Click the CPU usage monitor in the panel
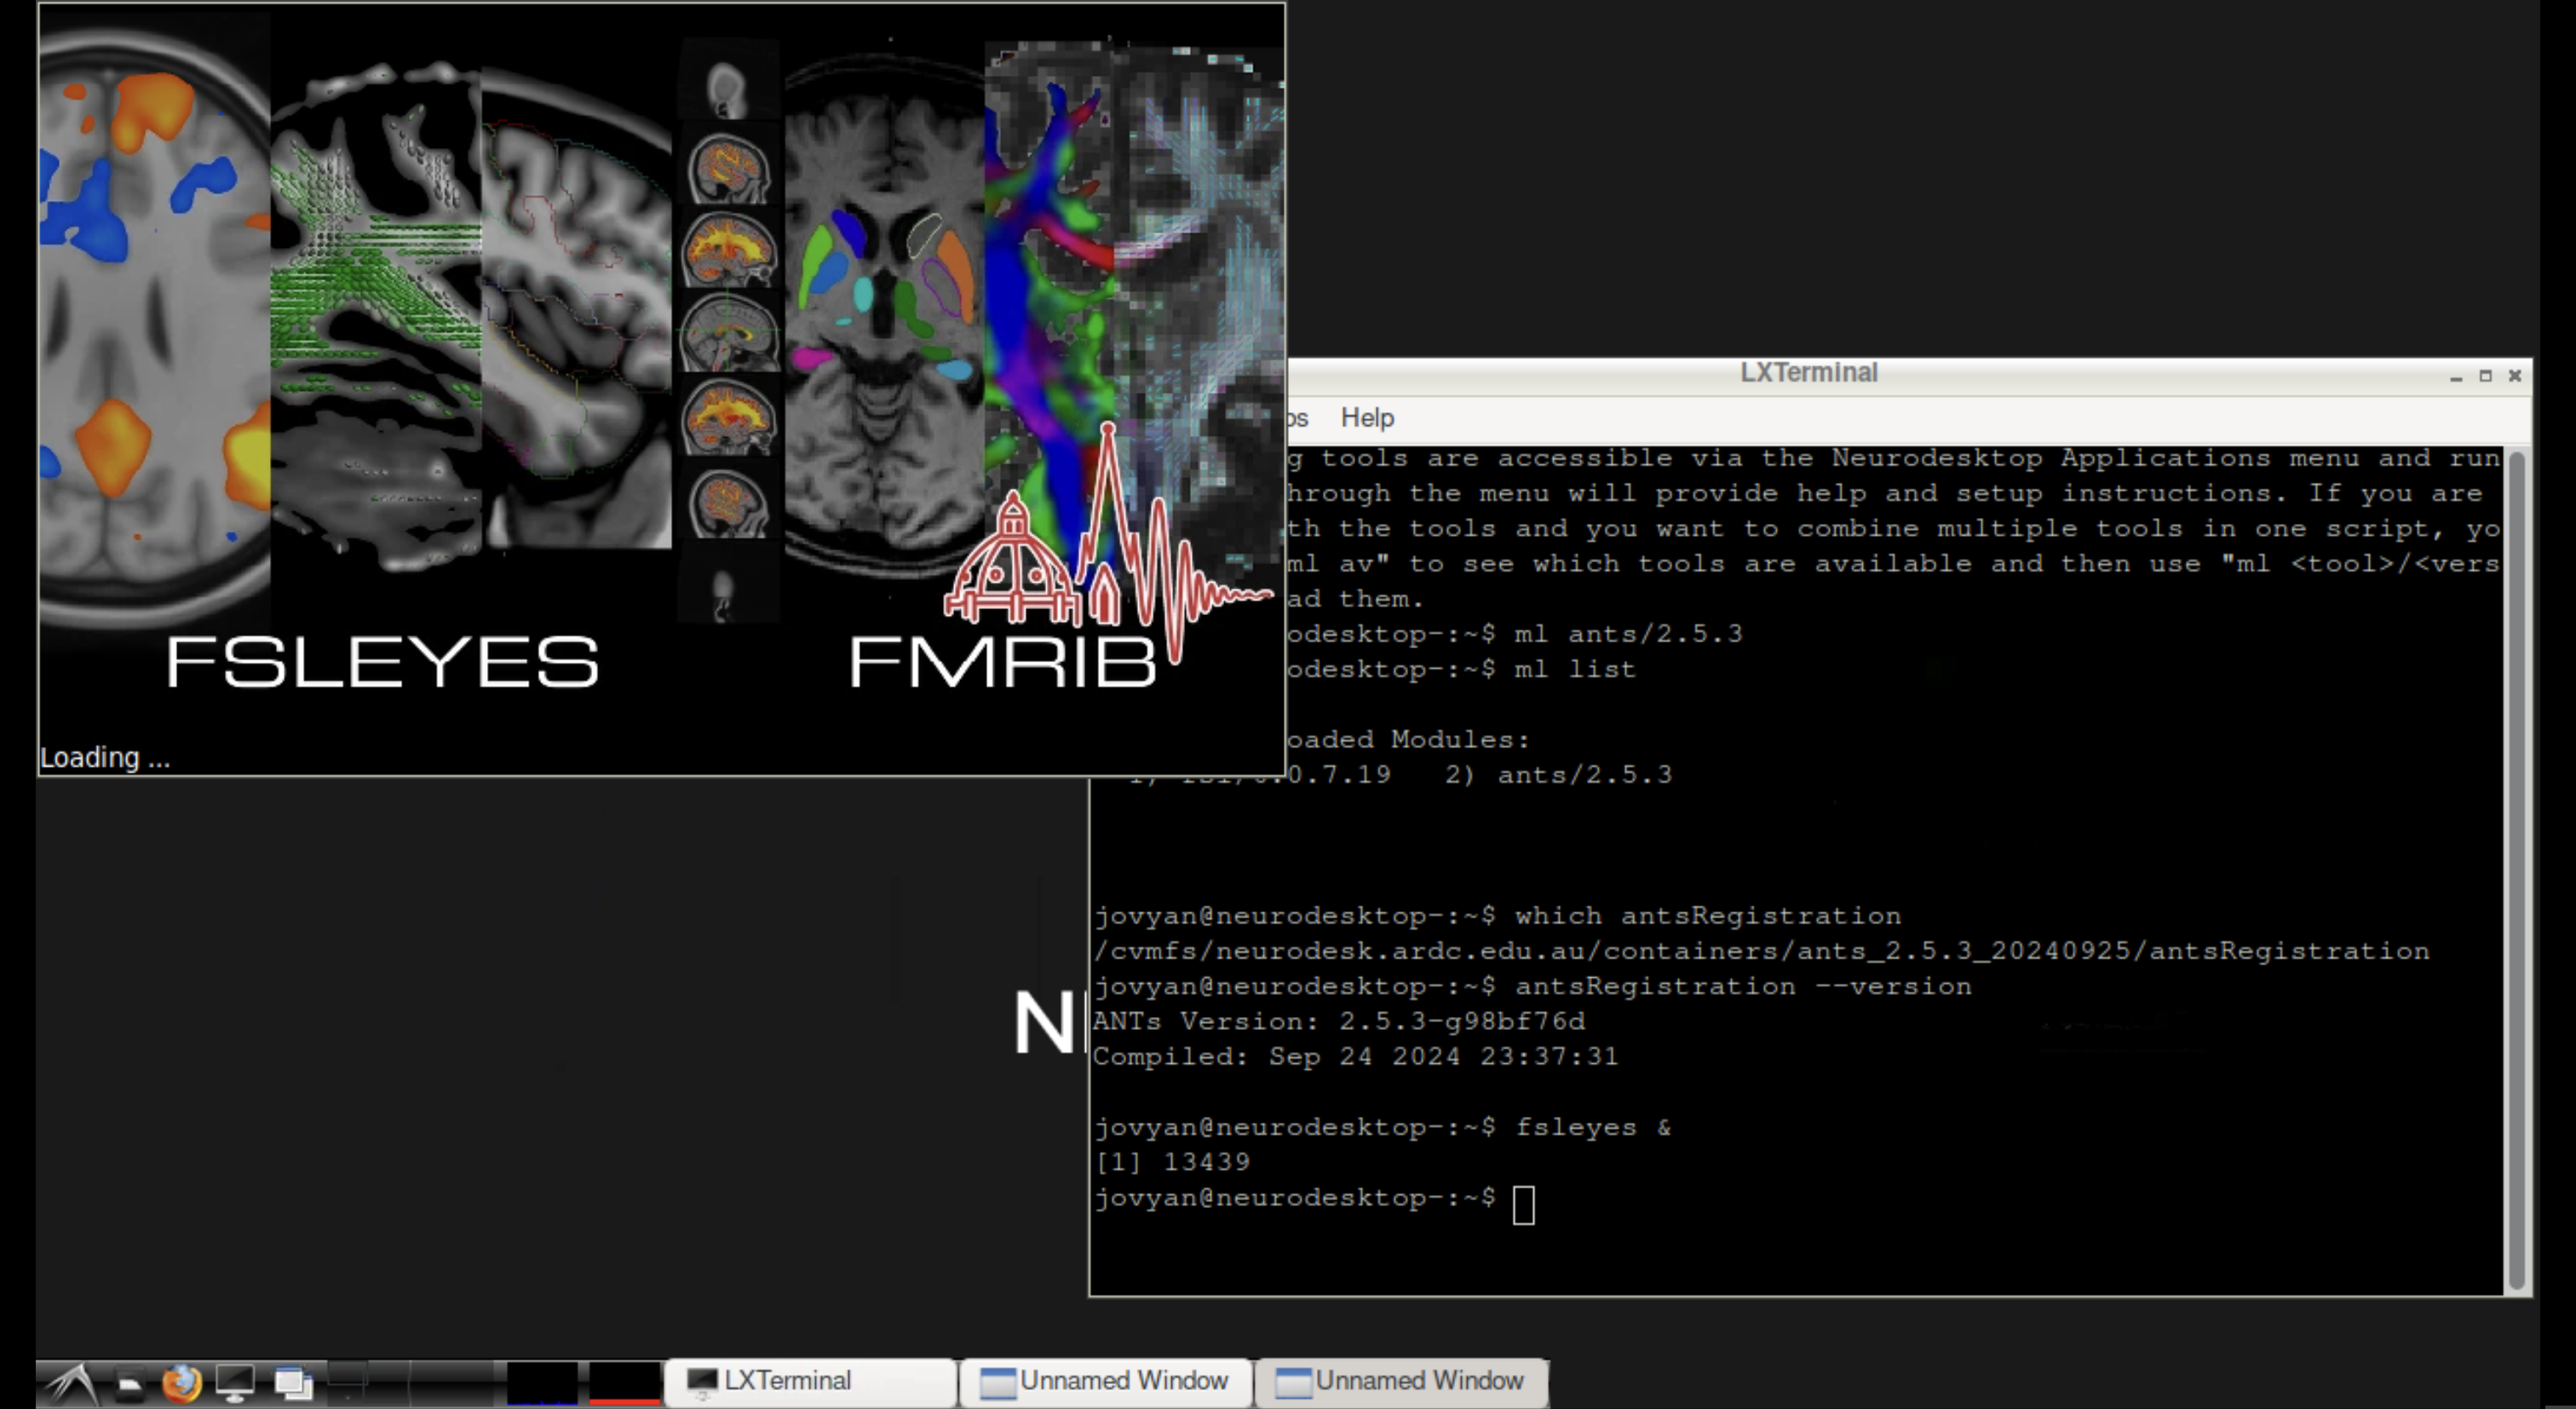The image size is (2576, 1409). pos(542,1384)
